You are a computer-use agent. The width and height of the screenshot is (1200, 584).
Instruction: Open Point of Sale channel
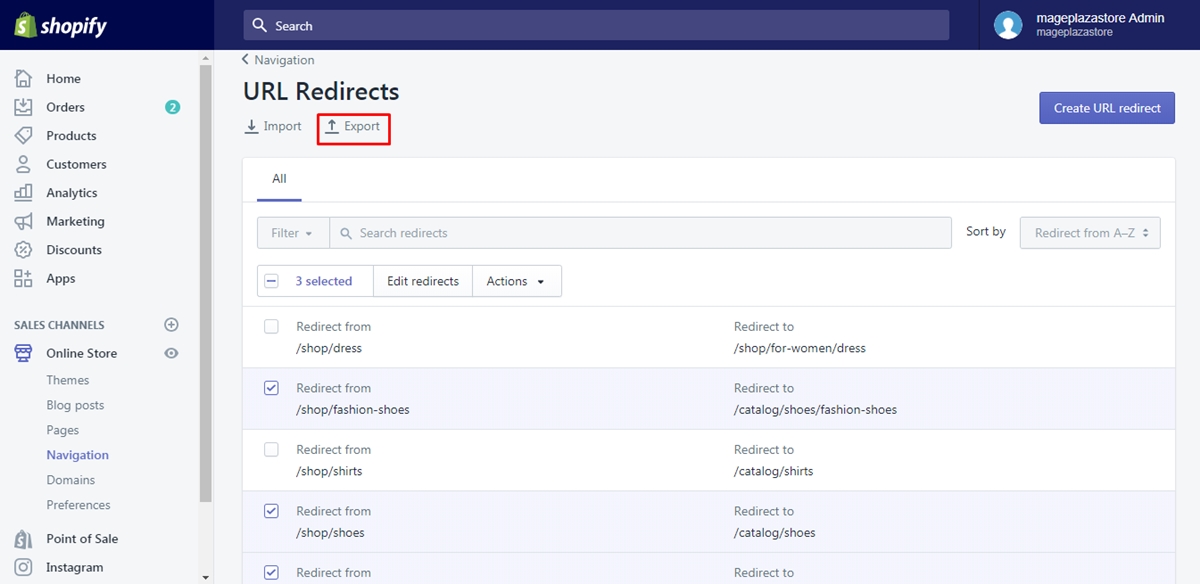pos(82,539)
